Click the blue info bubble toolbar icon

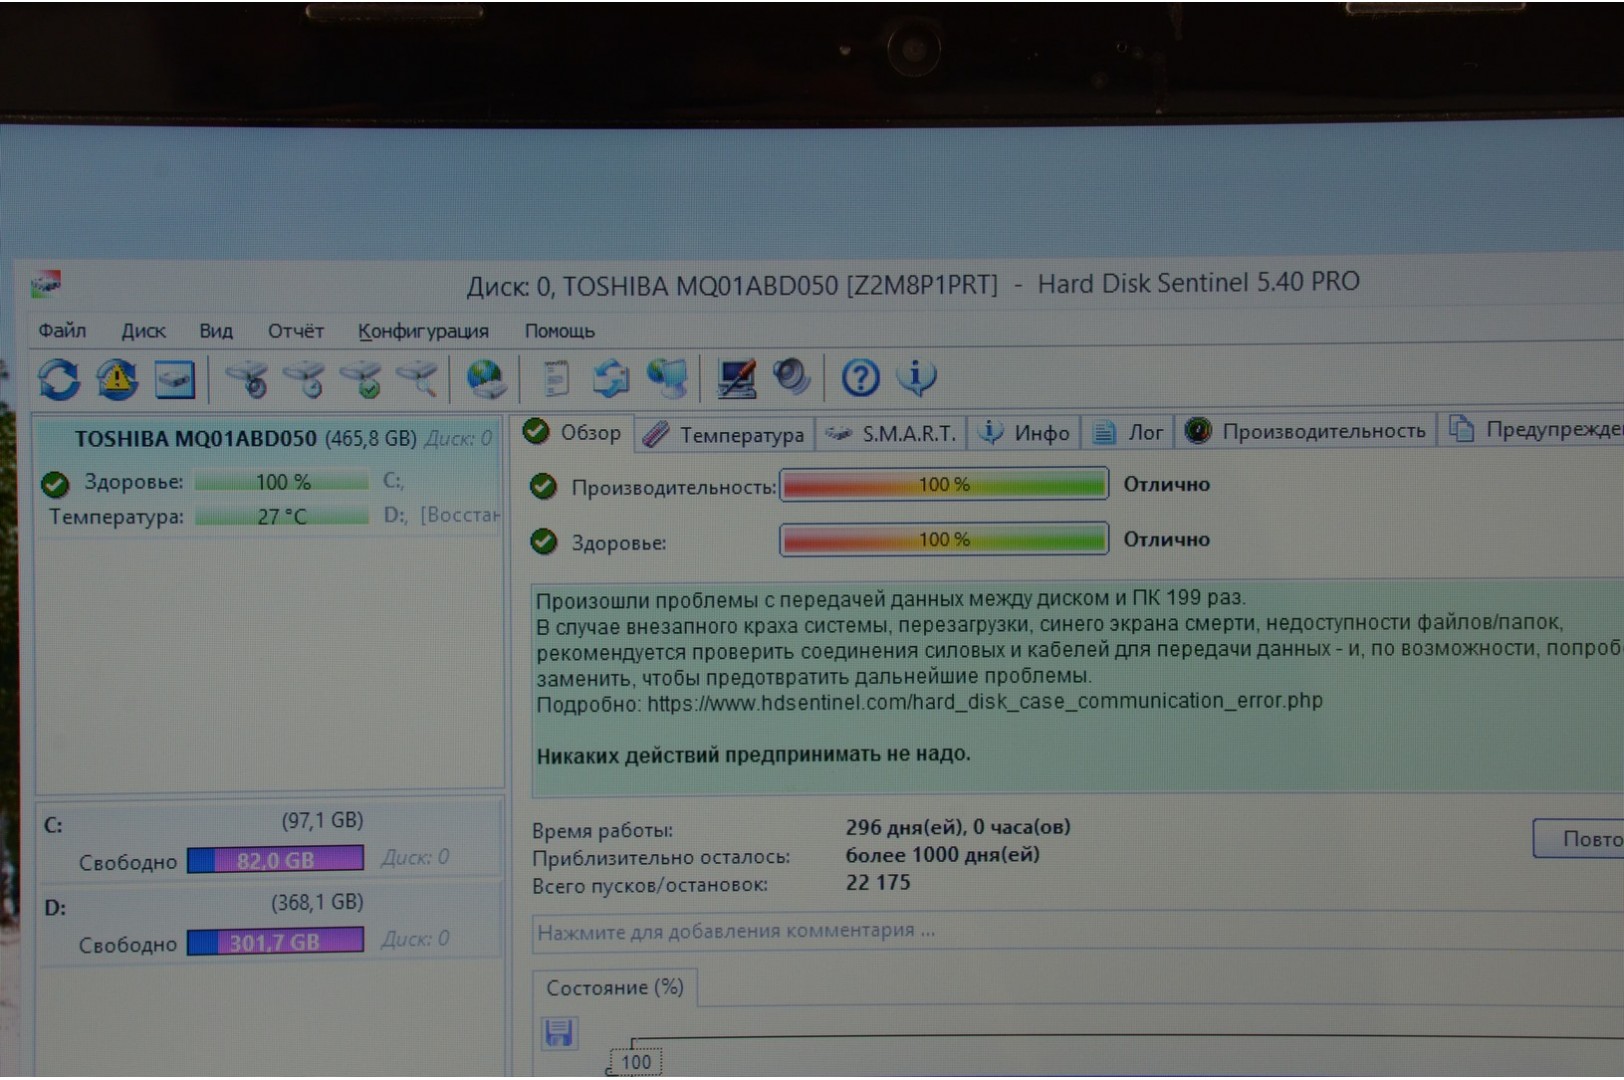(916, 377)
